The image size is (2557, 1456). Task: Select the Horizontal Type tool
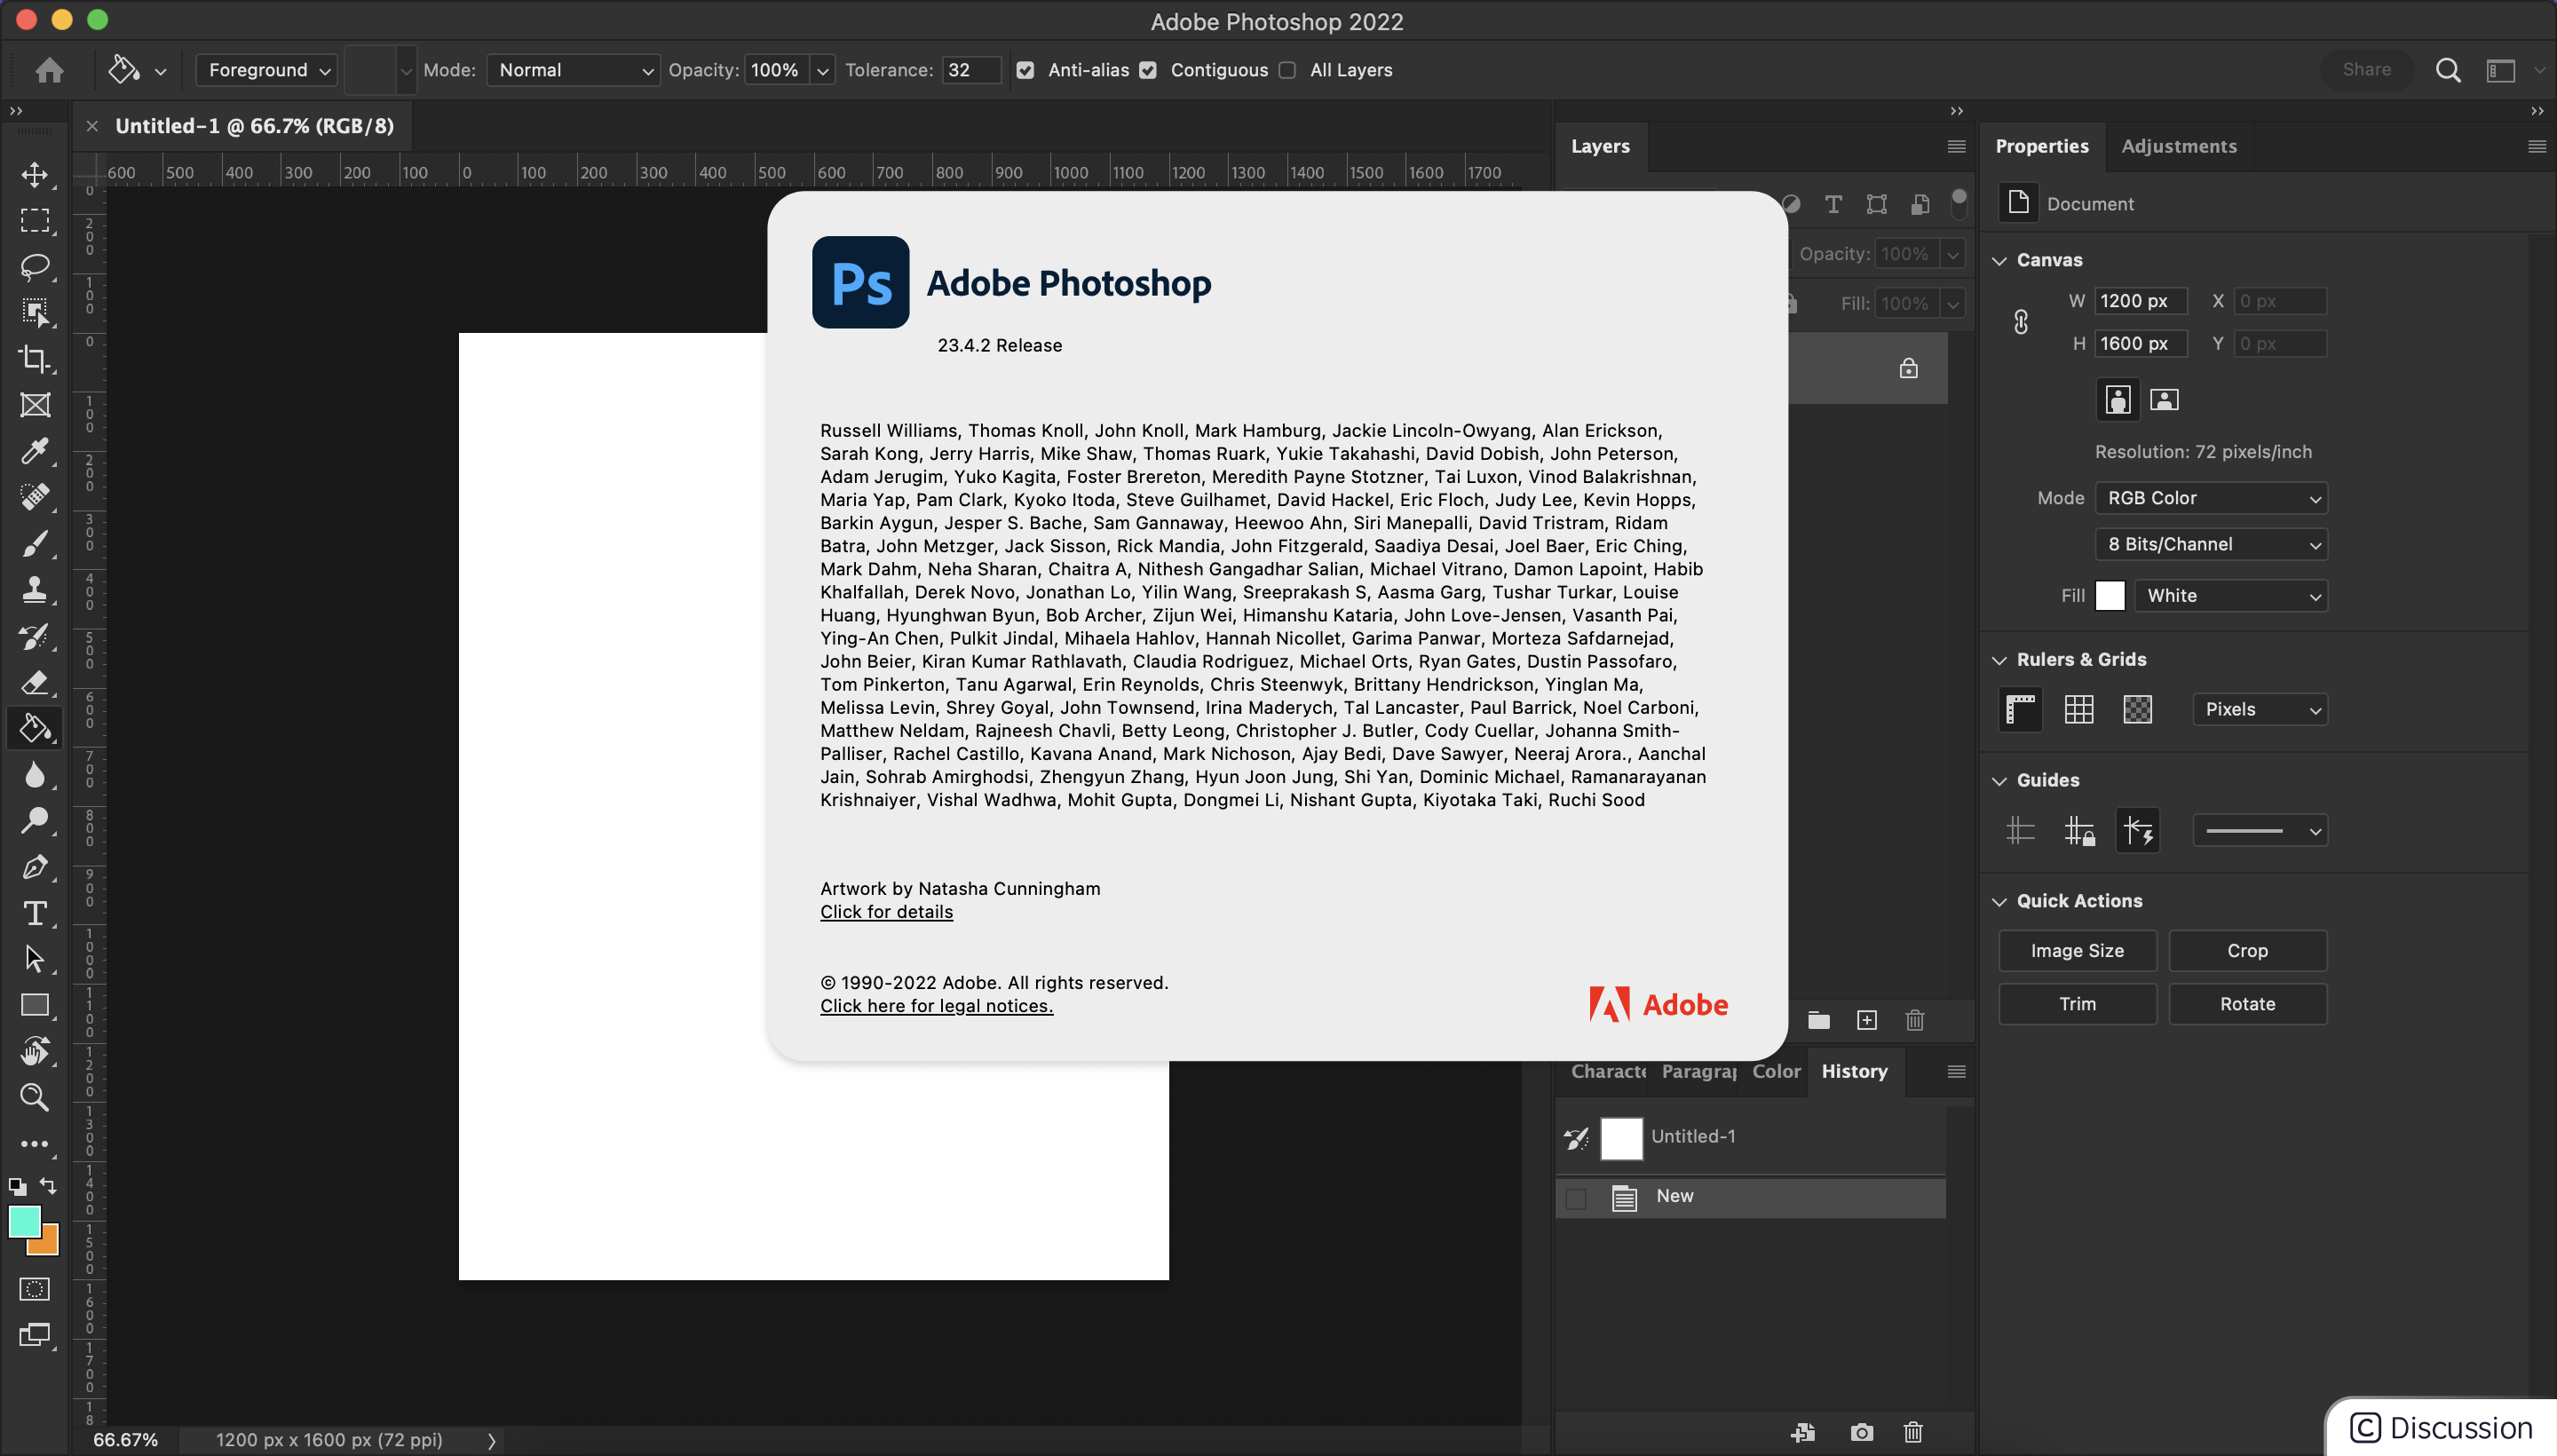tap(35, 913)
